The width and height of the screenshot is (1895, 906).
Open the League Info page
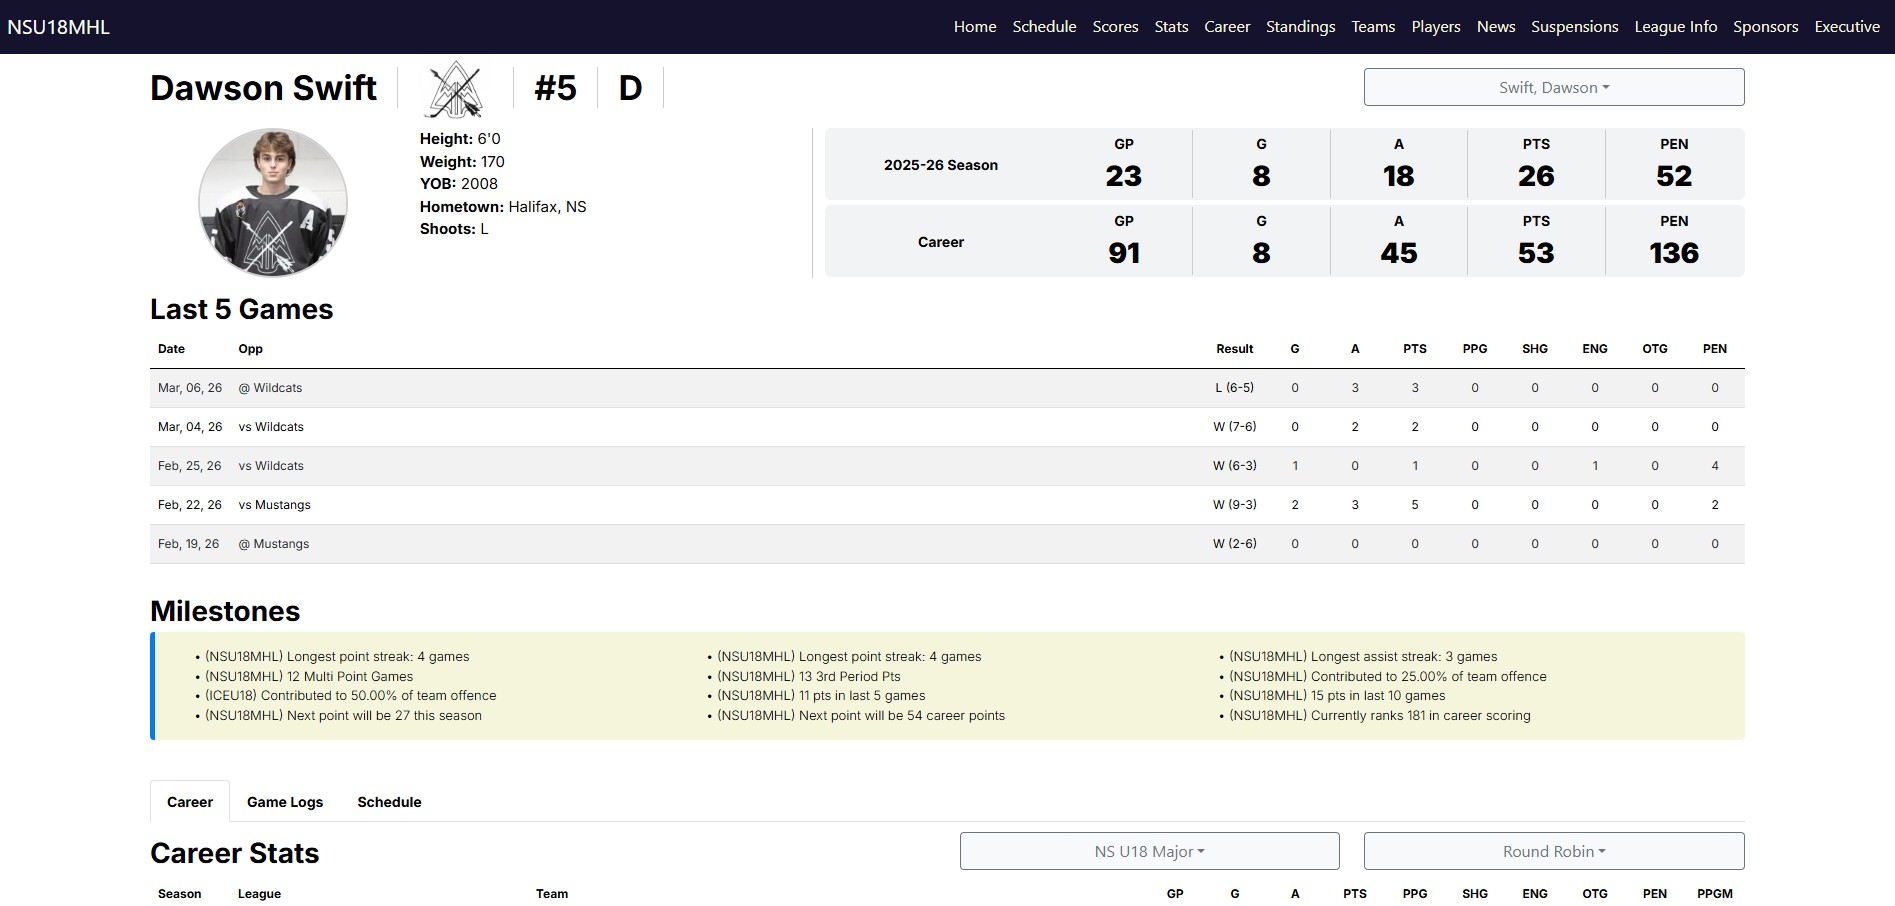[x=1676, y=27]
